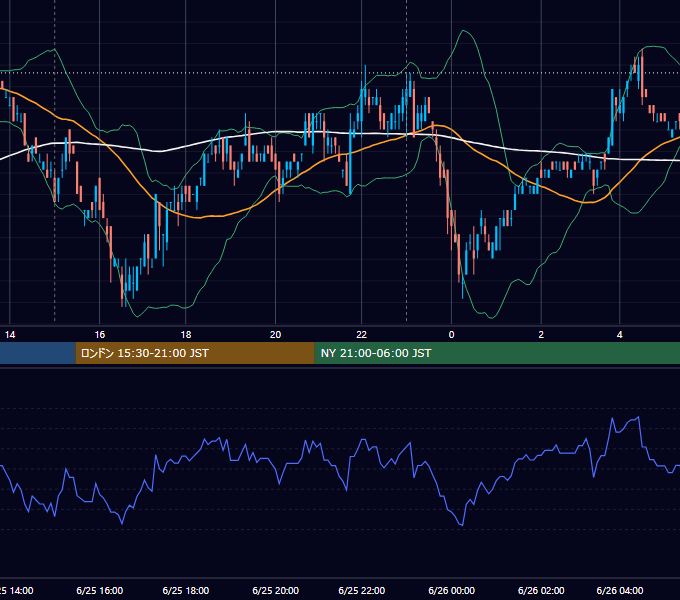The image size is (680, 600).
Task: Select the 20 hour label on price chart
Action: (275, 335)
